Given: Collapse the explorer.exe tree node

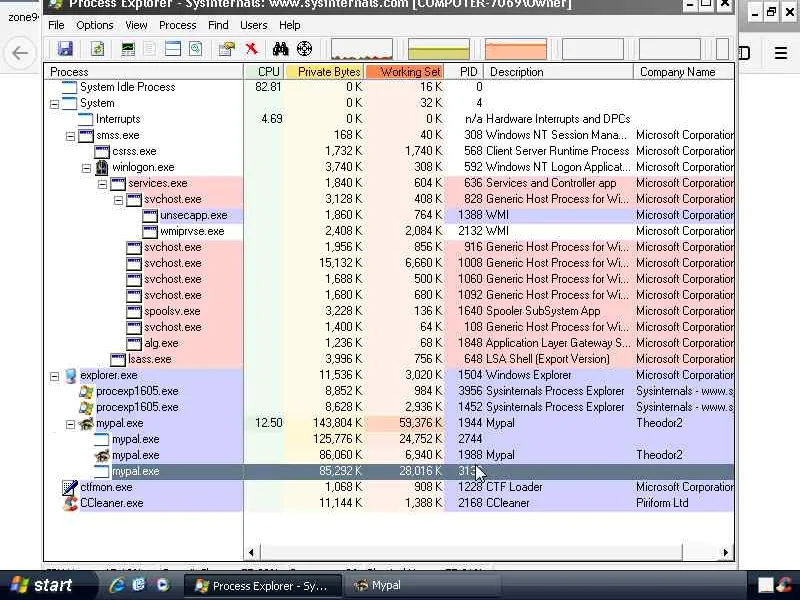Looking at the screenshot, I should click(54, 377).
